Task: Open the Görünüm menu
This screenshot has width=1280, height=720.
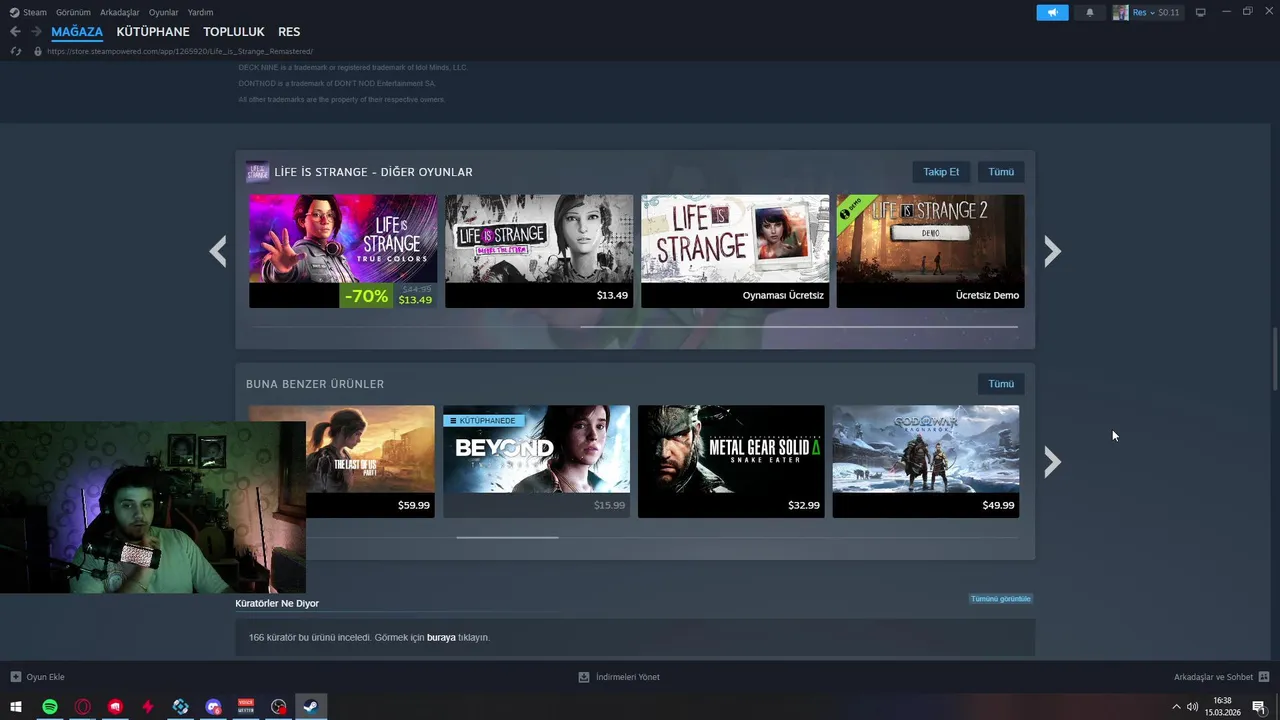Action: coord(73,12)
